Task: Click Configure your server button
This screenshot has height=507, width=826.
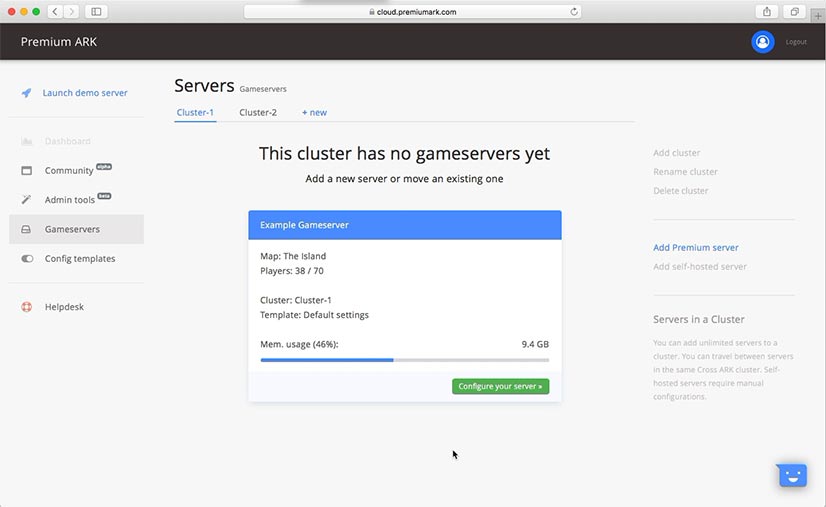Action: tap(500, 386)
